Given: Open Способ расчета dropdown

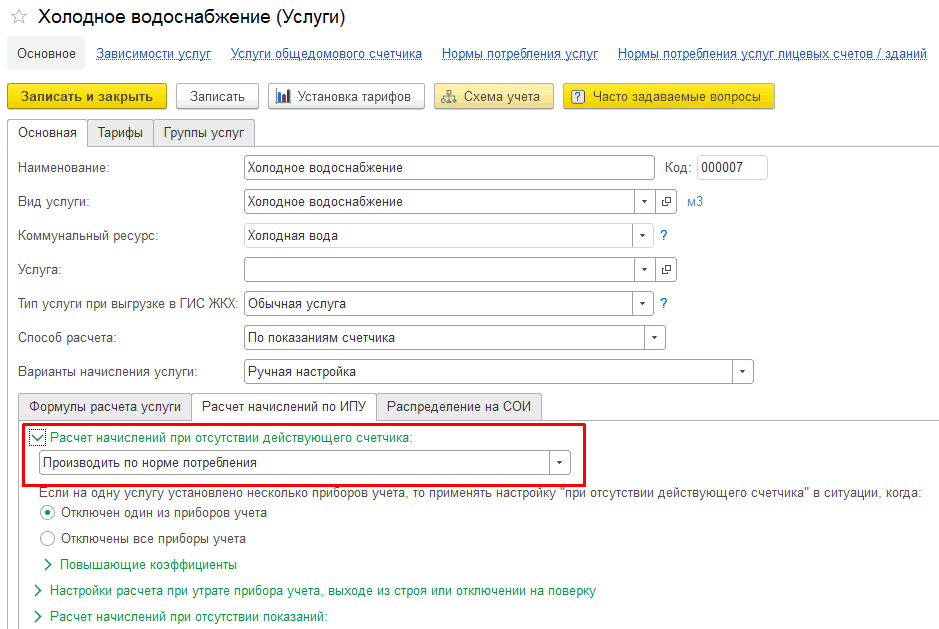Looking at the screenshot, I should click(x=654, y=338).
